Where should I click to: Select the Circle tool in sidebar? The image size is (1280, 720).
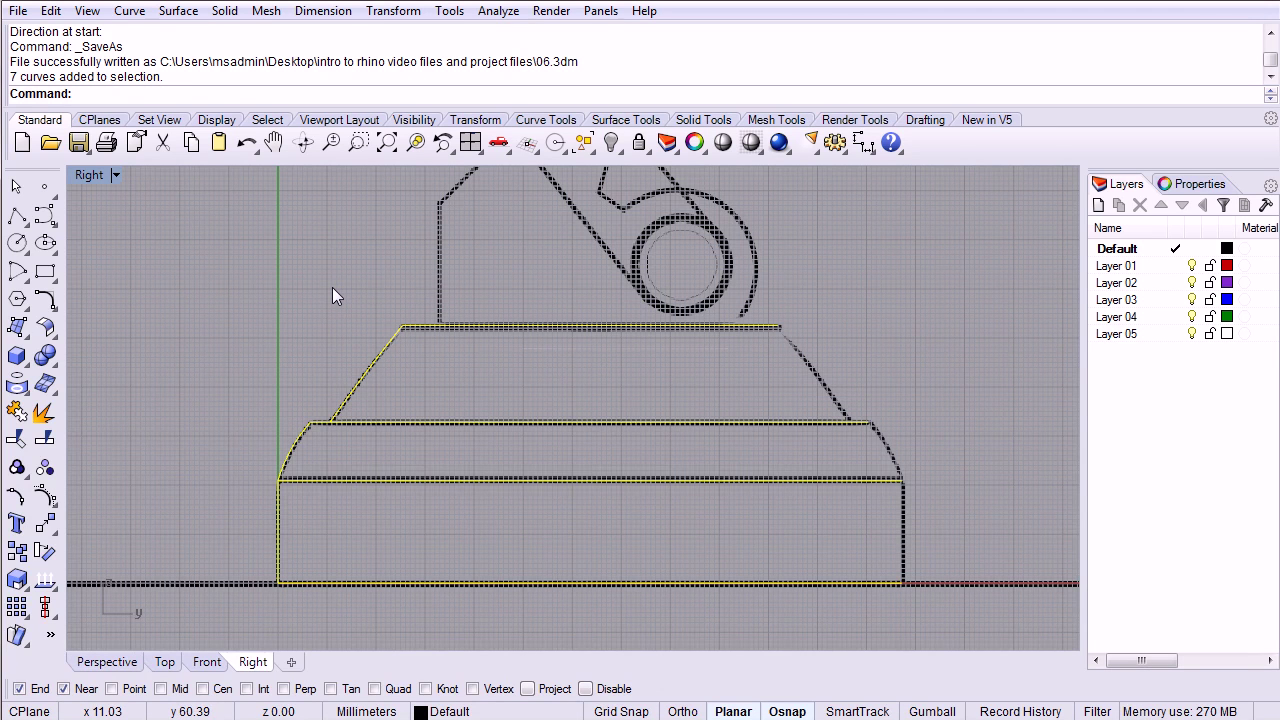17,243
